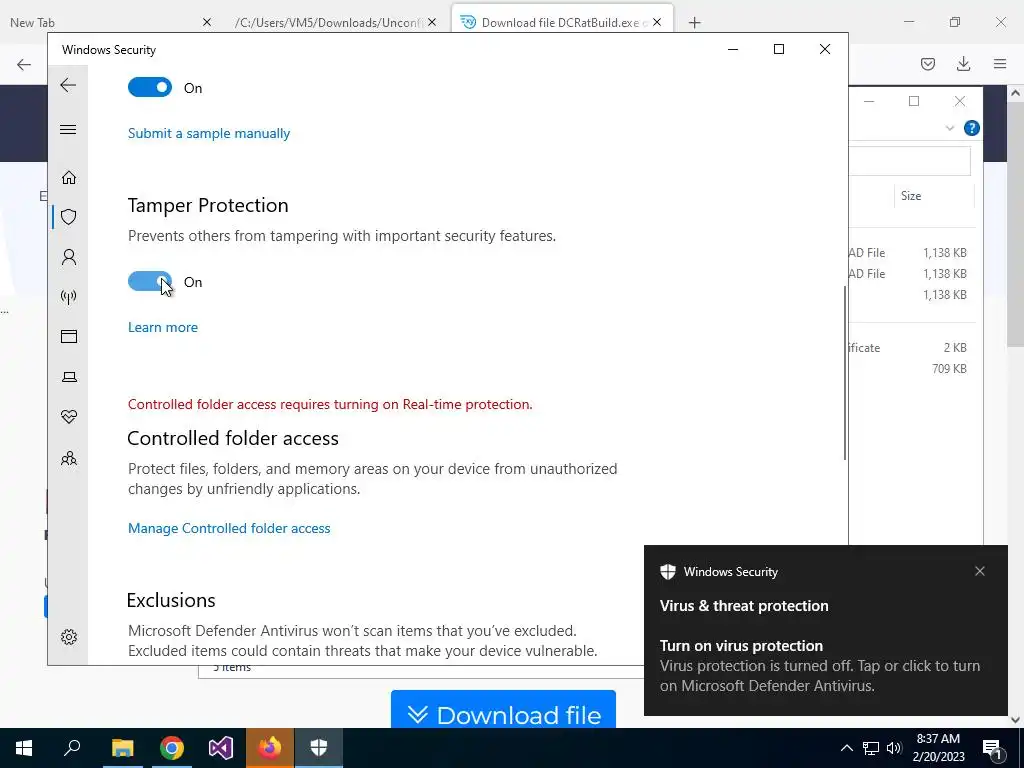The height and width of the screenshot is (768, 1024).
Task: Click the blue Download file button
Action: [504, 709]
